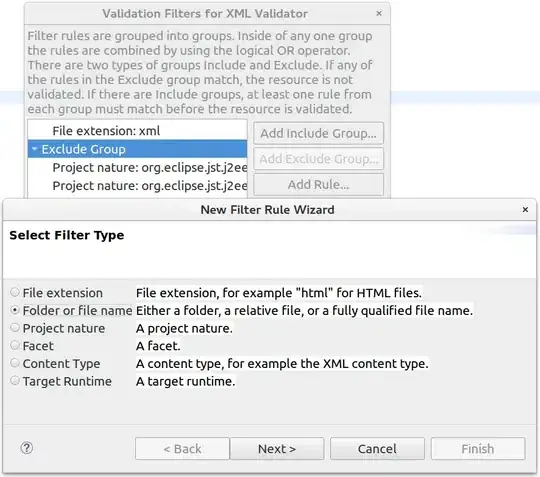The width and height of the screenshot is (540, 477).
Task: Select the second Project nature rule
Action: pos(137,186)
